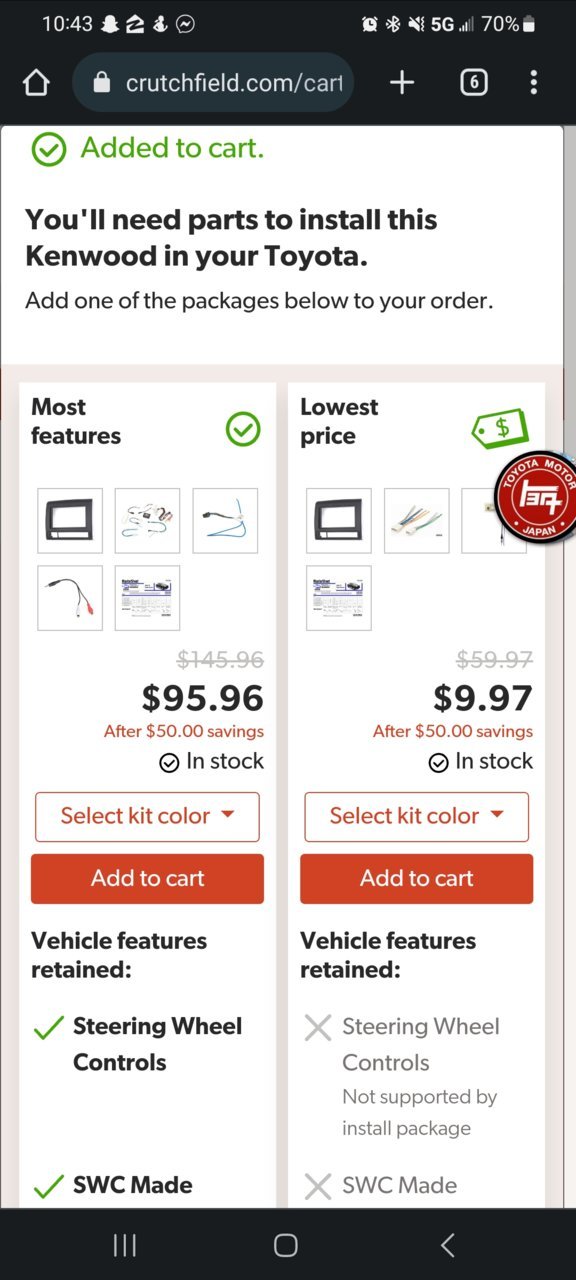Screen dimensions: 576x1280
Task: View the blue antenna adapter thumbnail
Action: [x=225, y=521]
